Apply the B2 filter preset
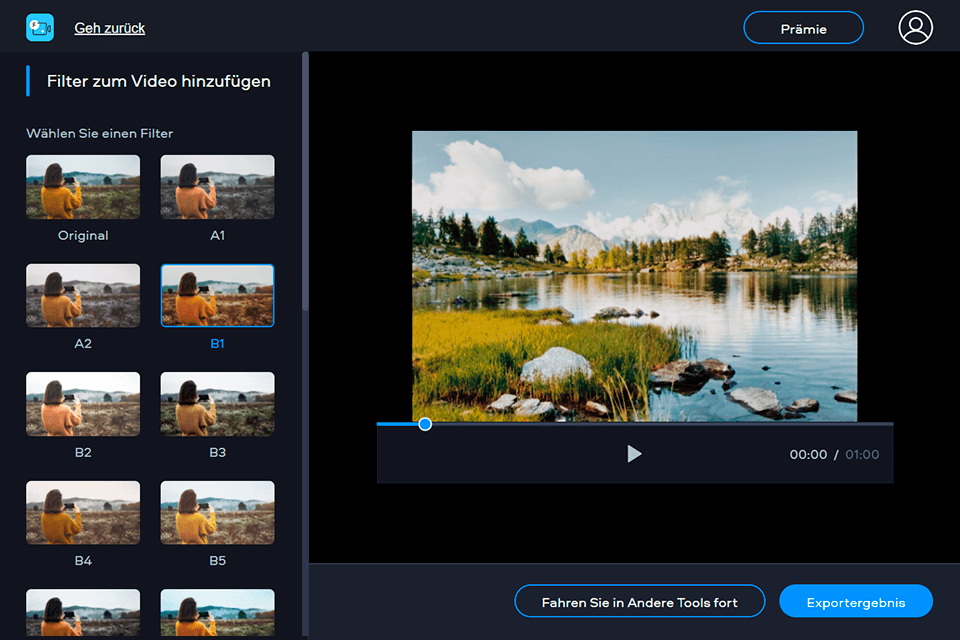960x640 pixels. tap(82, 404)
